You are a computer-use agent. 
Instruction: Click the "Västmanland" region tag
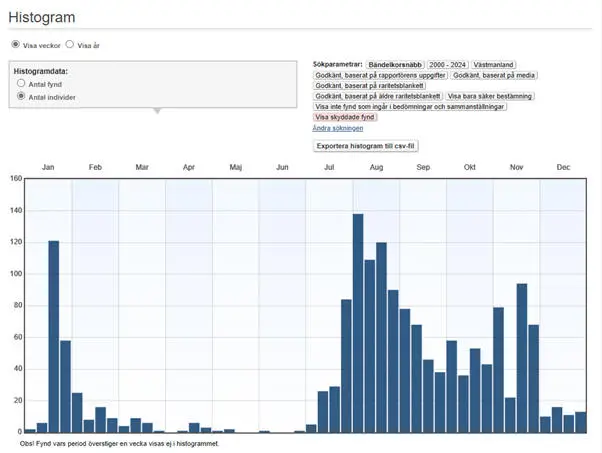pos(494,64)
